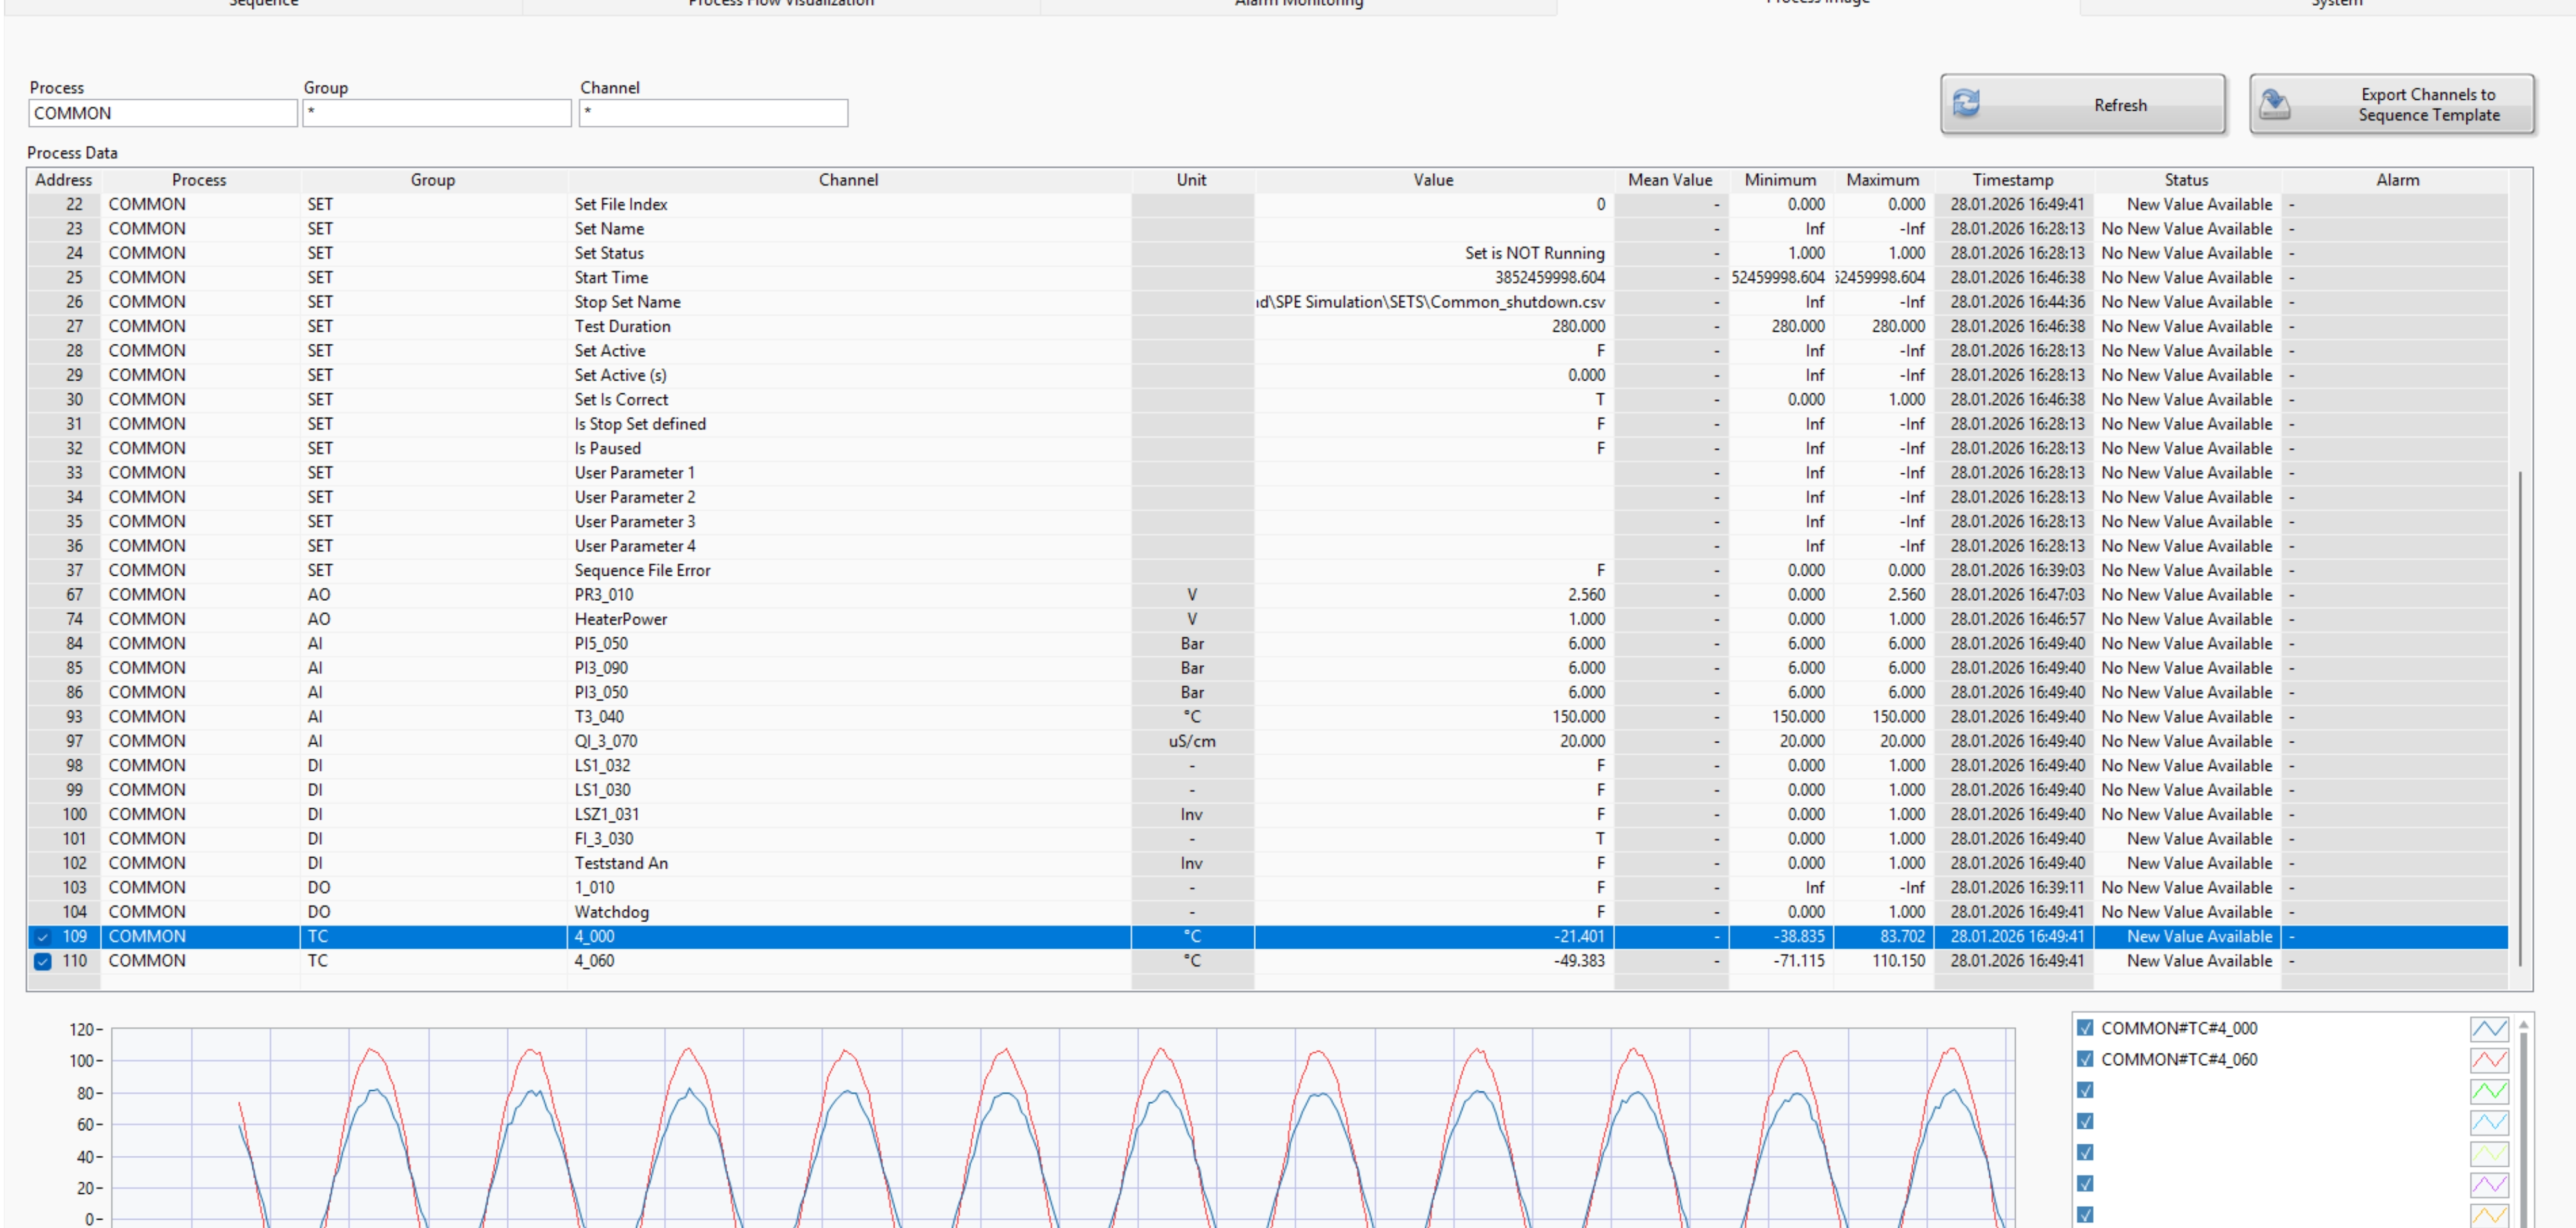Toggle checkbox on selected address 109 row

pyautogui.click(x=42, y=937)
